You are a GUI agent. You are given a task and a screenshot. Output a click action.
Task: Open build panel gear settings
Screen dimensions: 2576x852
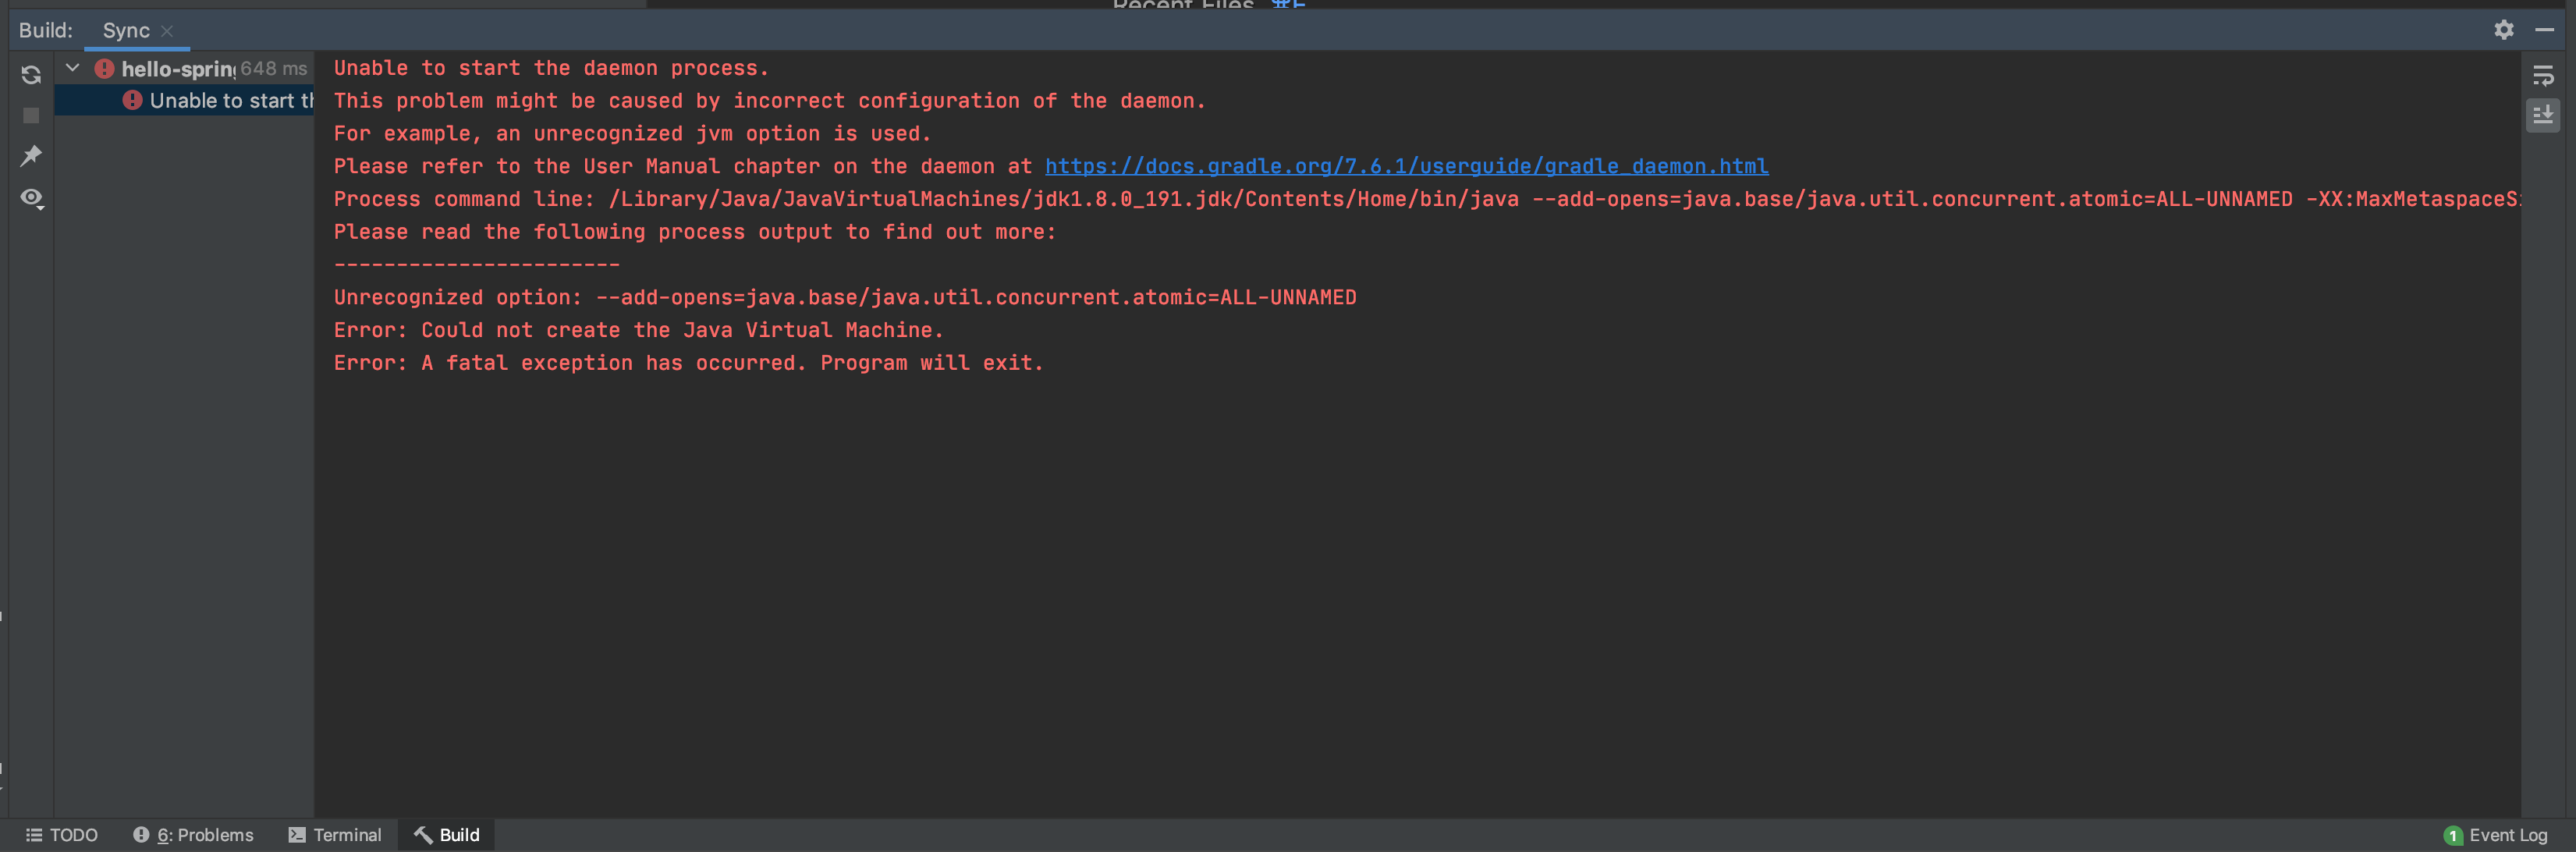click(2503, 30)
